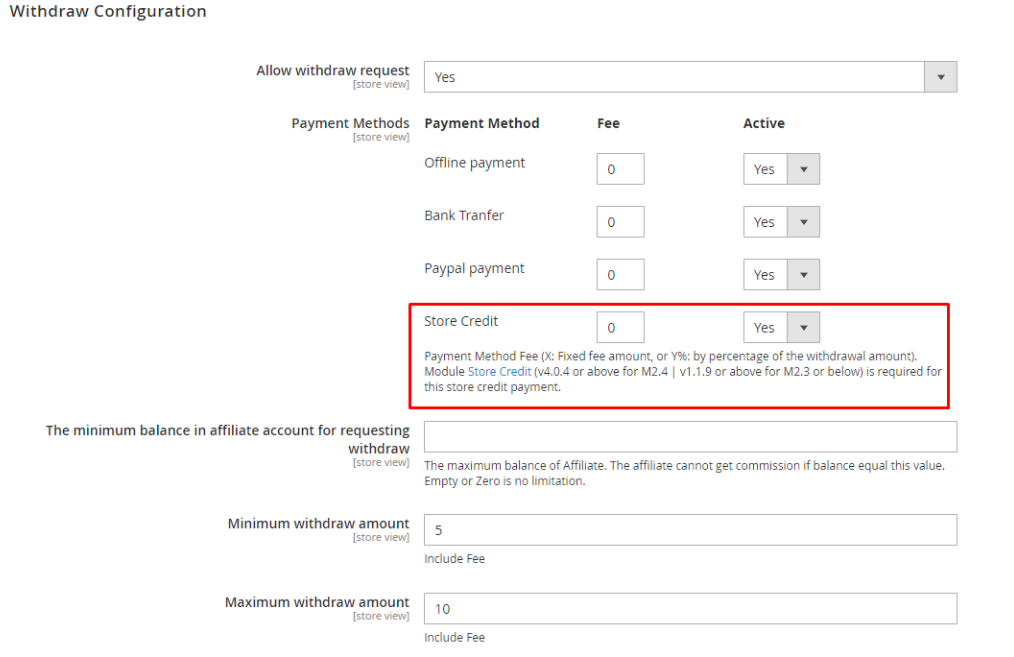Click the minimum affiliate balance input field

pyautogui.click(x=690, y=437)
